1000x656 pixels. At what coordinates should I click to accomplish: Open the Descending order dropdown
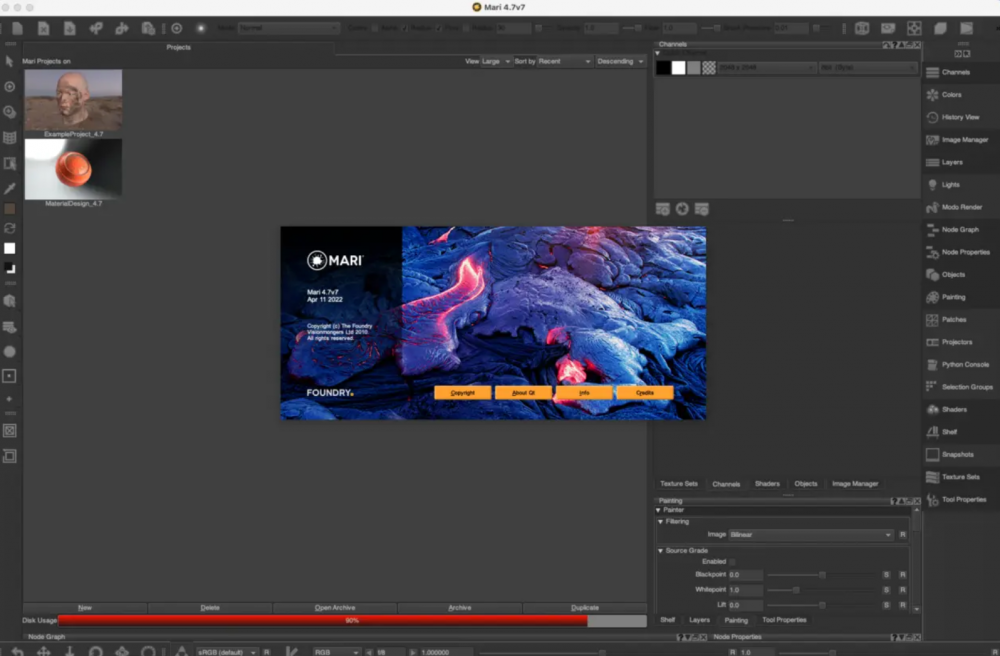(620, 61)
